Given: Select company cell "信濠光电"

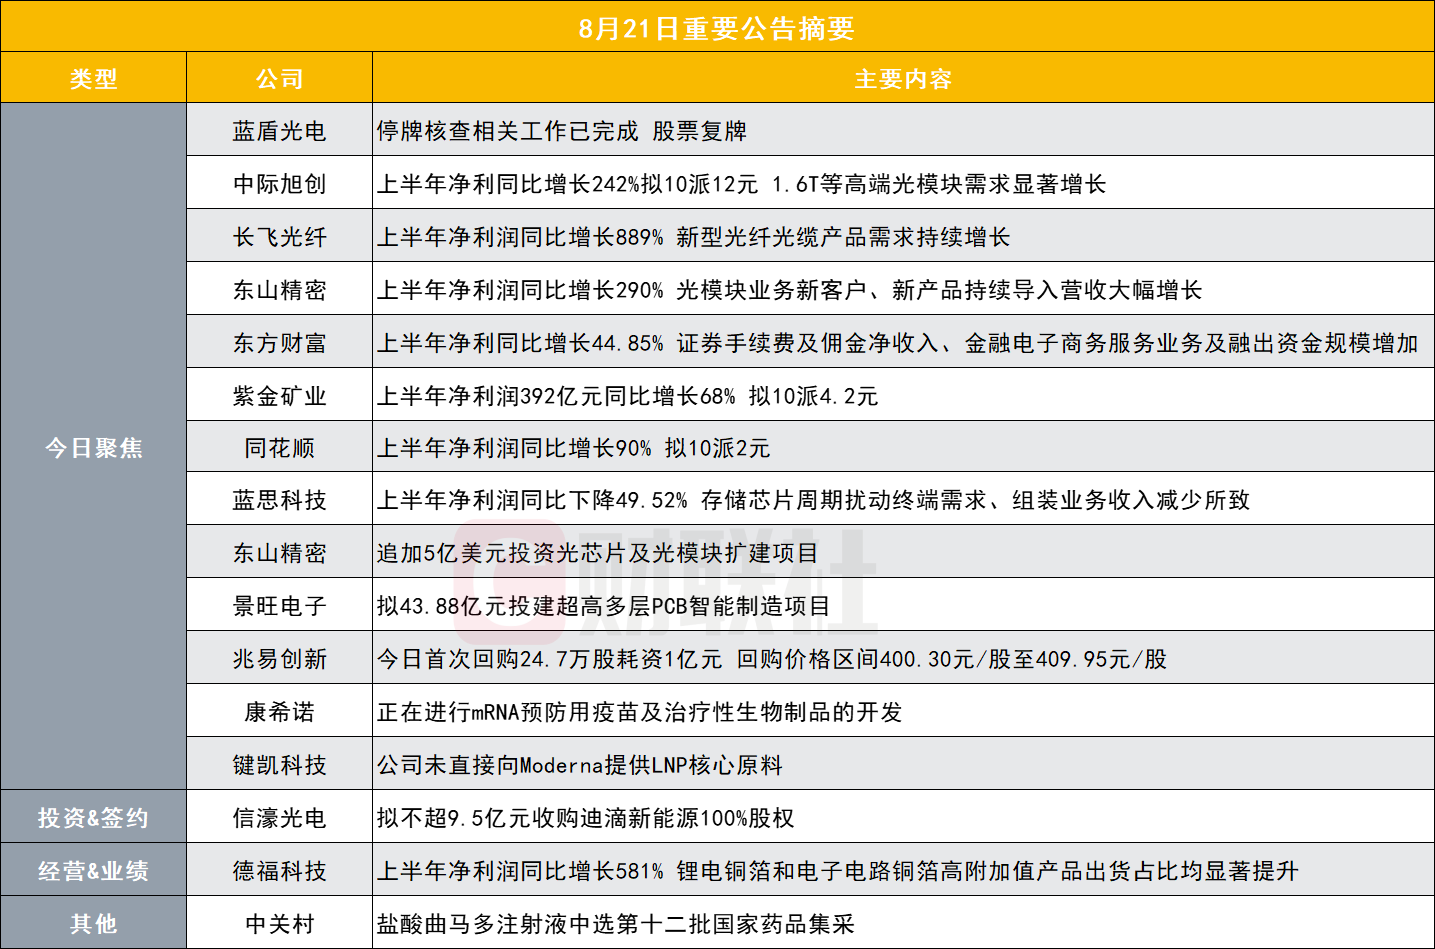Looking at the screenshot, I should point(280,818).
